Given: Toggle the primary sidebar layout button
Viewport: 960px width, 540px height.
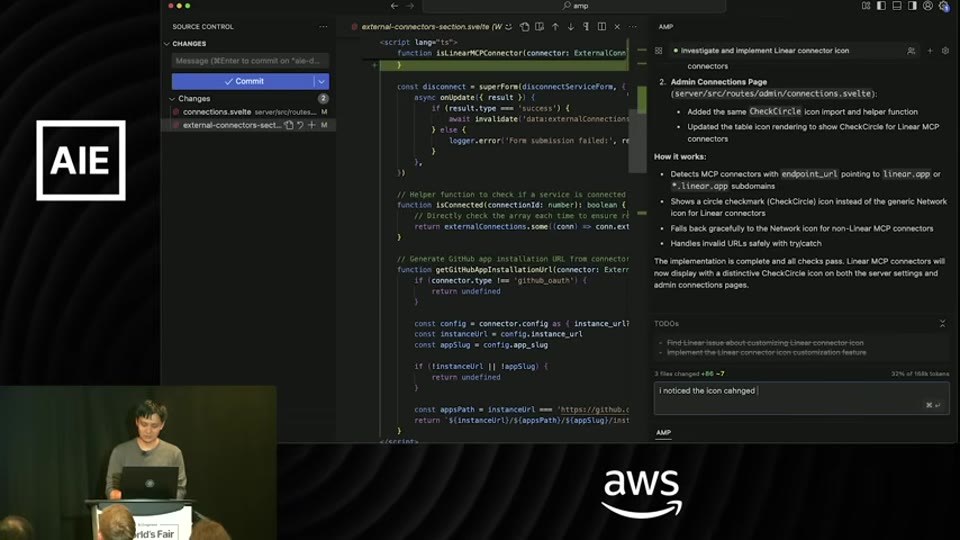Looking at the screenshot, I should 881,6.
